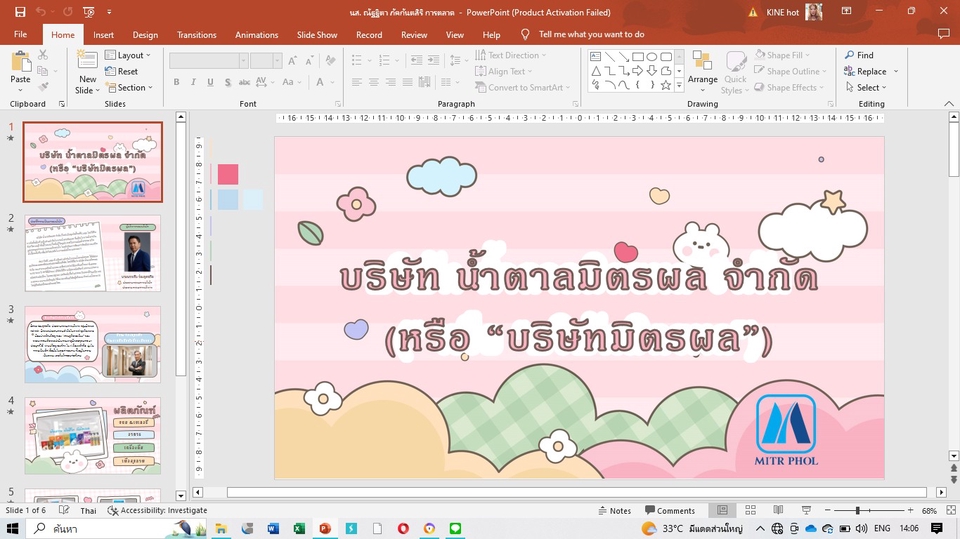Switch to Slide Sorter view icon

tap(751, 510)
